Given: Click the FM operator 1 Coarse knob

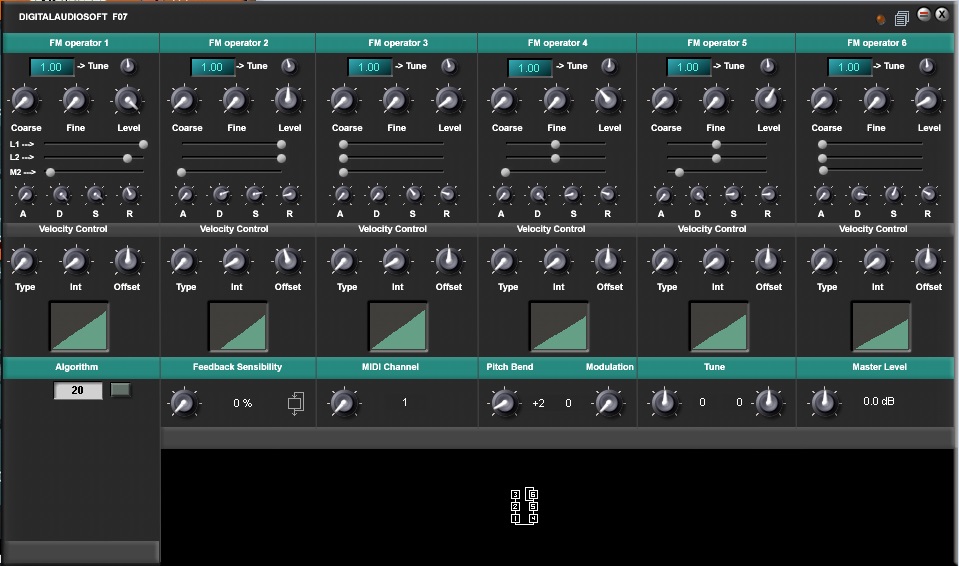Looking at the screenshot, I should (25, 100).
